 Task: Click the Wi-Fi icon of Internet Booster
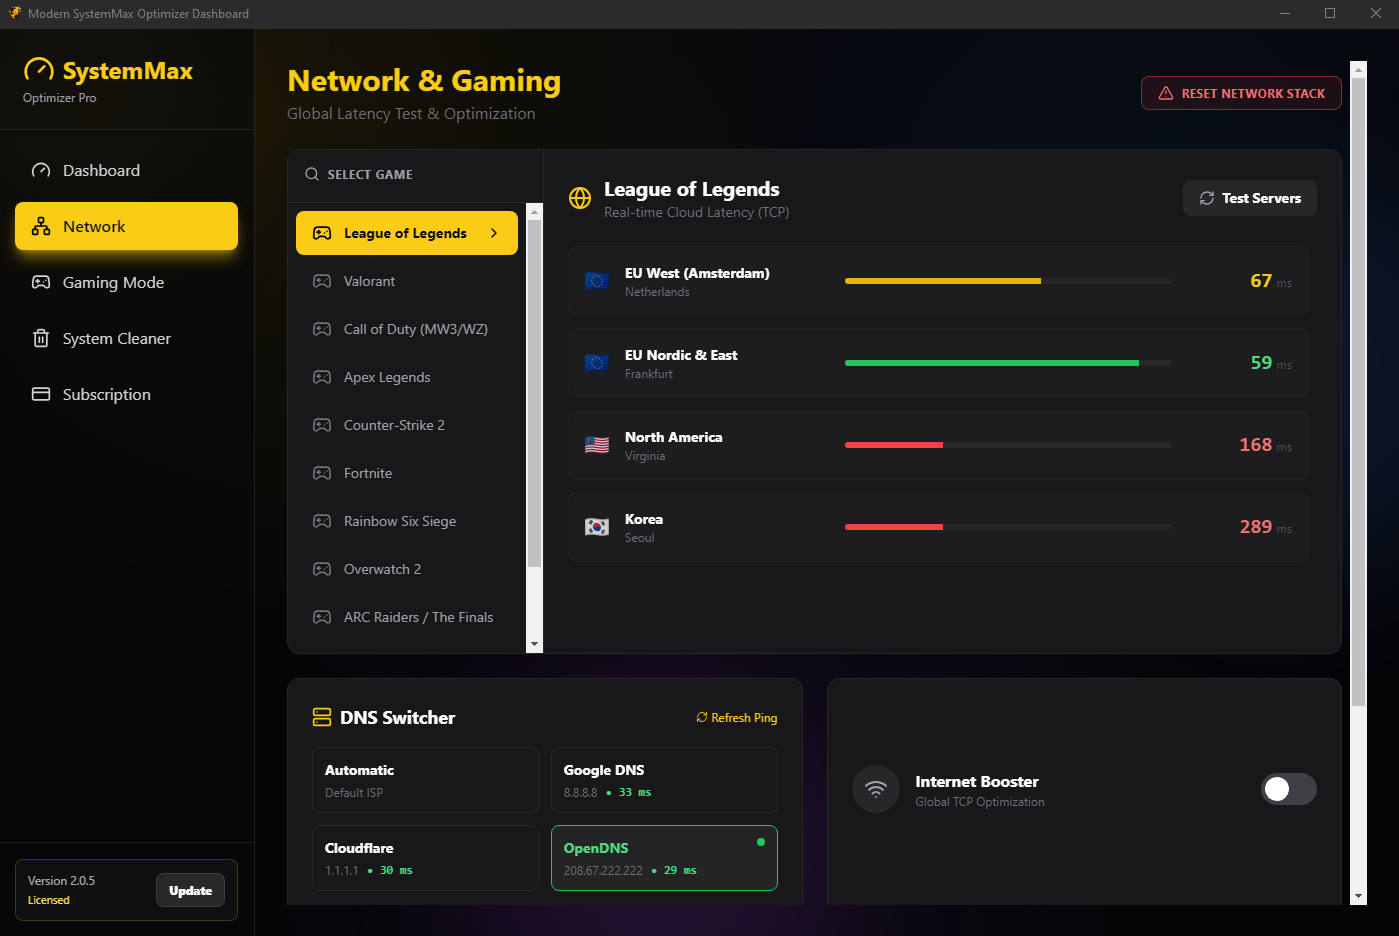click(x=876, y=789)
